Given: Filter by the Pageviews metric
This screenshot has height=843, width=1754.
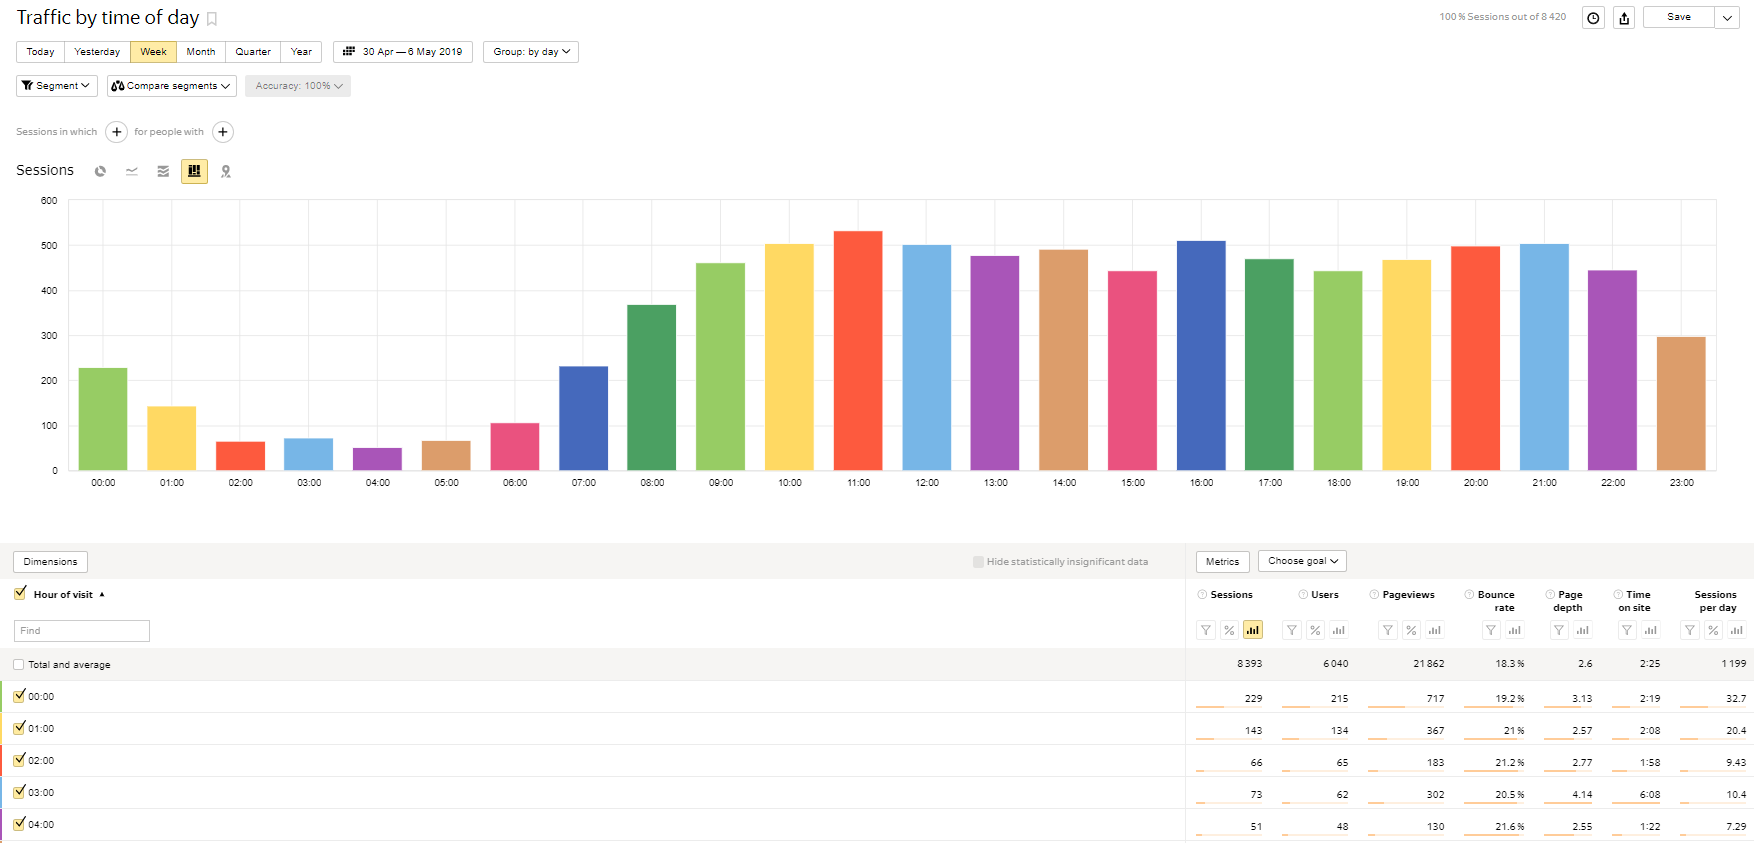Looking at the screenshot, I should tap(1388, 630).
